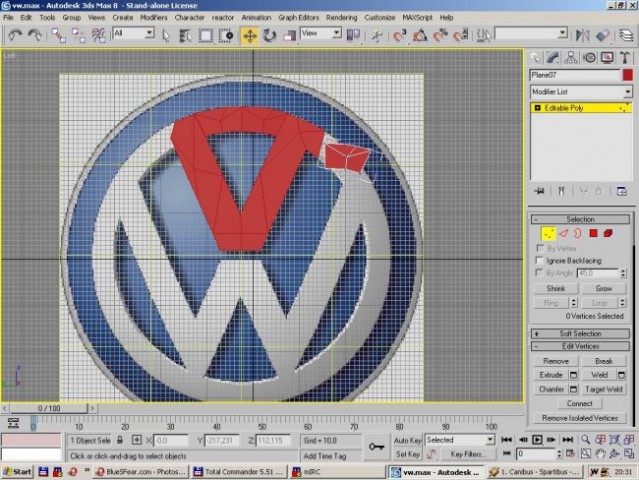Activate the Select and Link tool

[x=58, y=35]
